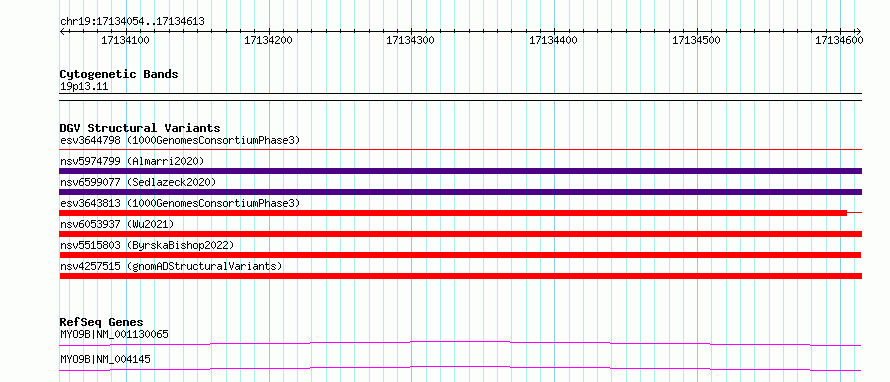Open variant nsv6599077 (Sedlazeck2020) label

click(x=138, y=182)
